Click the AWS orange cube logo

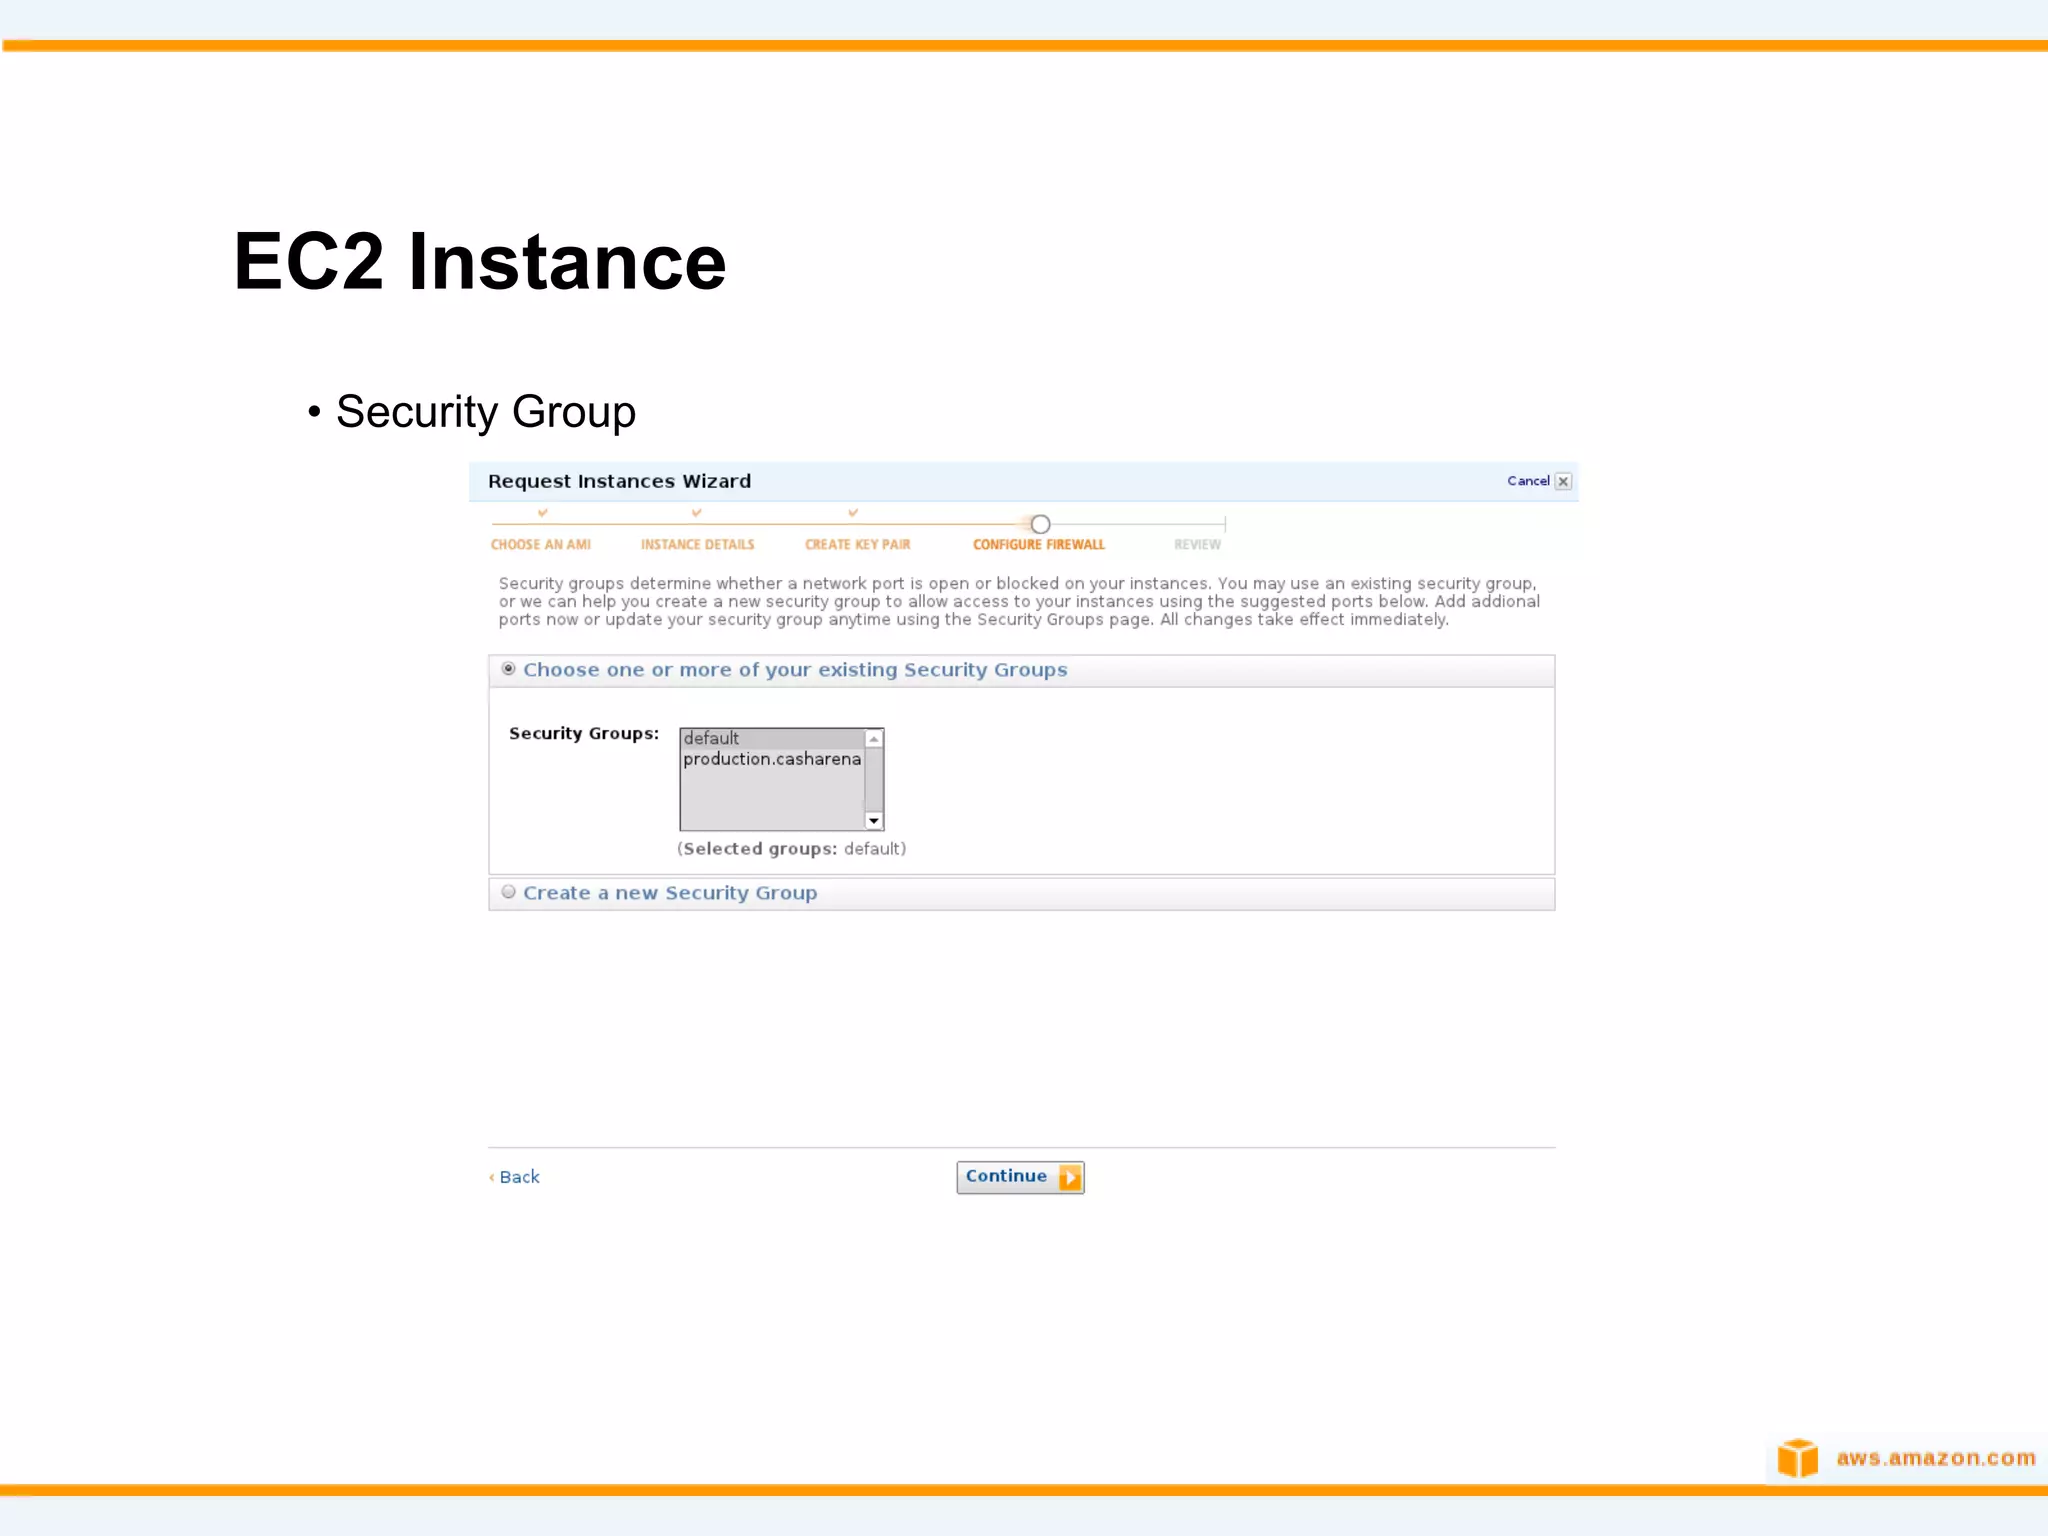click(1798, 1457)
